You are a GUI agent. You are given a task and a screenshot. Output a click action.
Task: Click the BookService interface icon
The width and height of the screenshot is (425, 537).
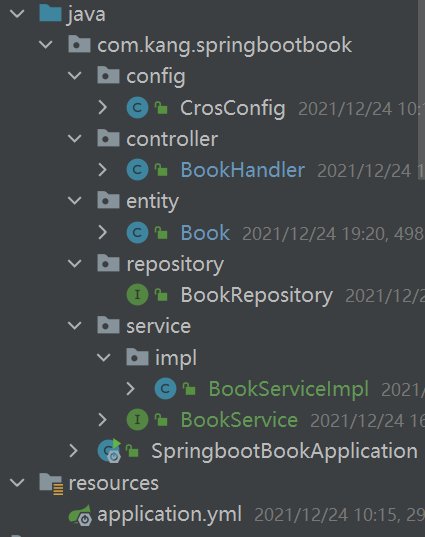(137, 420)
